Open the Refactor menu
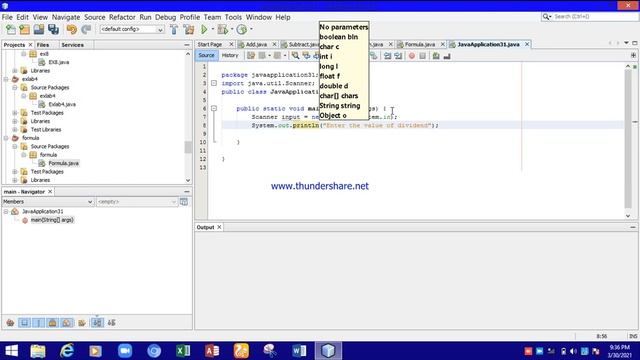640x360 pixels. pyautogui.click(x=122, y=17)
